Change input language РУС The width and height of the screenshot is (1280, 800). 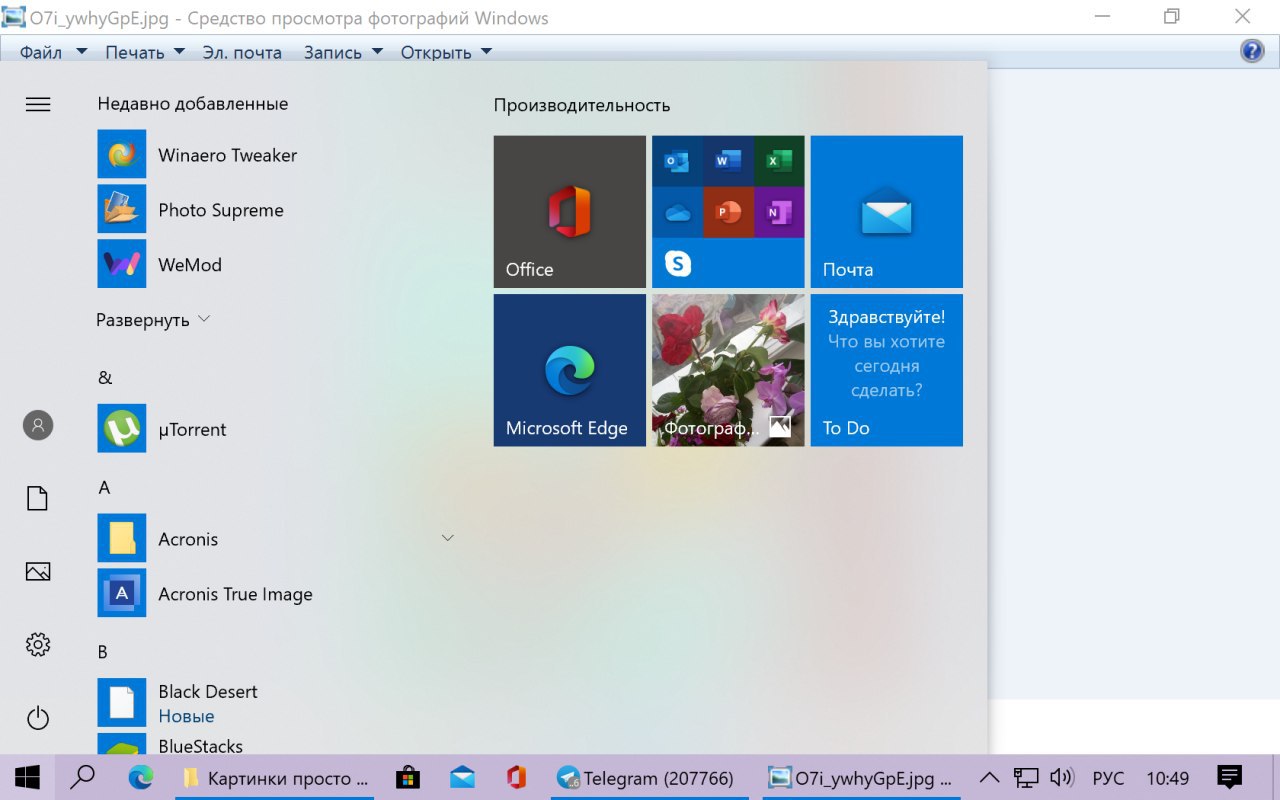1108,778
